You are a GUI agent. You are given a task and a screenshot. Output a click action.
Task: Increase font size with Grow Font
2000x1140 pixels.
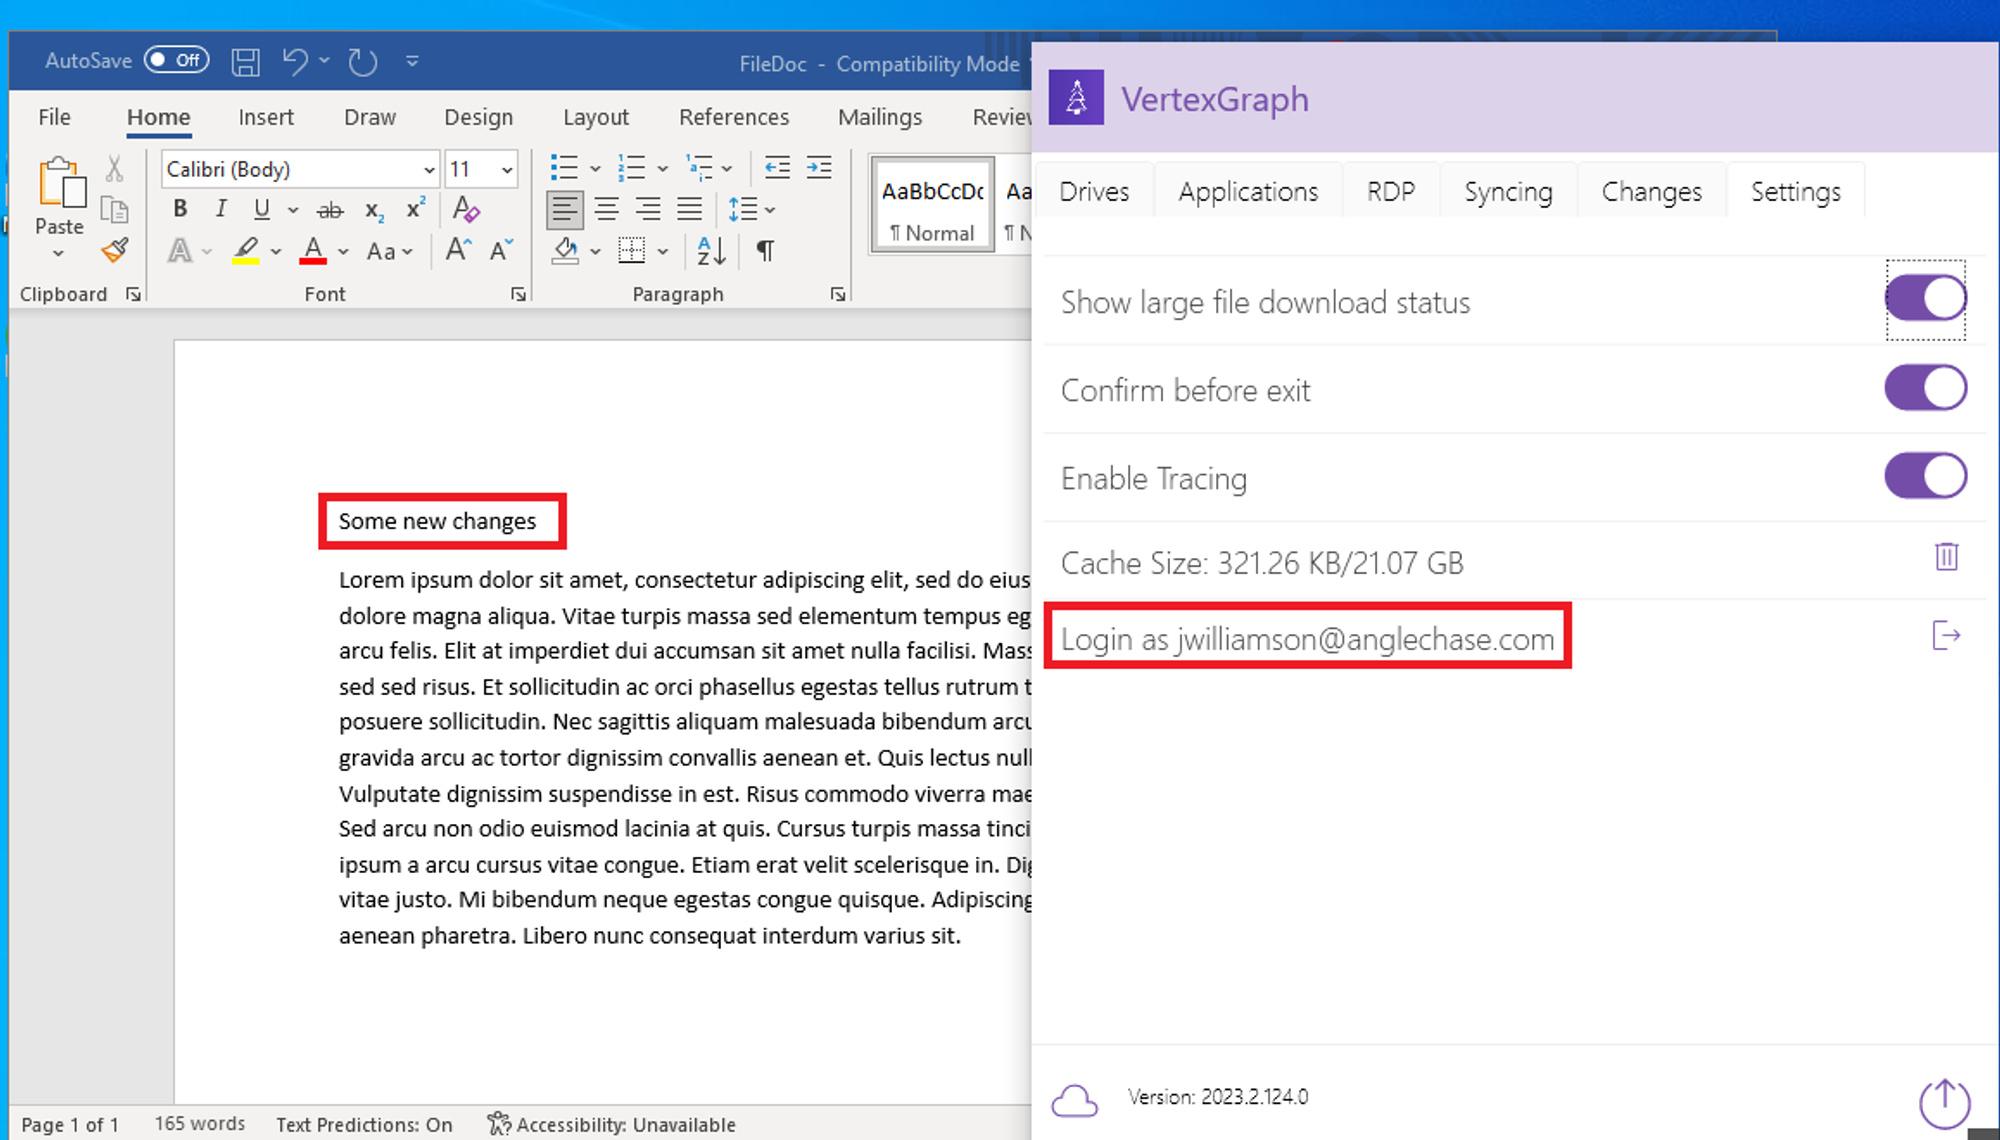pyautogui.click(x=458, y=250)
